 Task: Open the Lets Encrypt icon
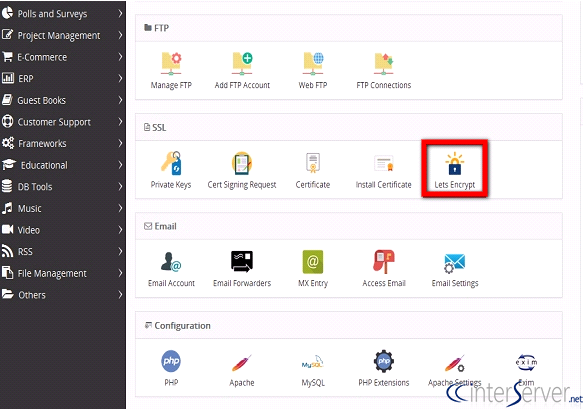[x=455, y=163]
